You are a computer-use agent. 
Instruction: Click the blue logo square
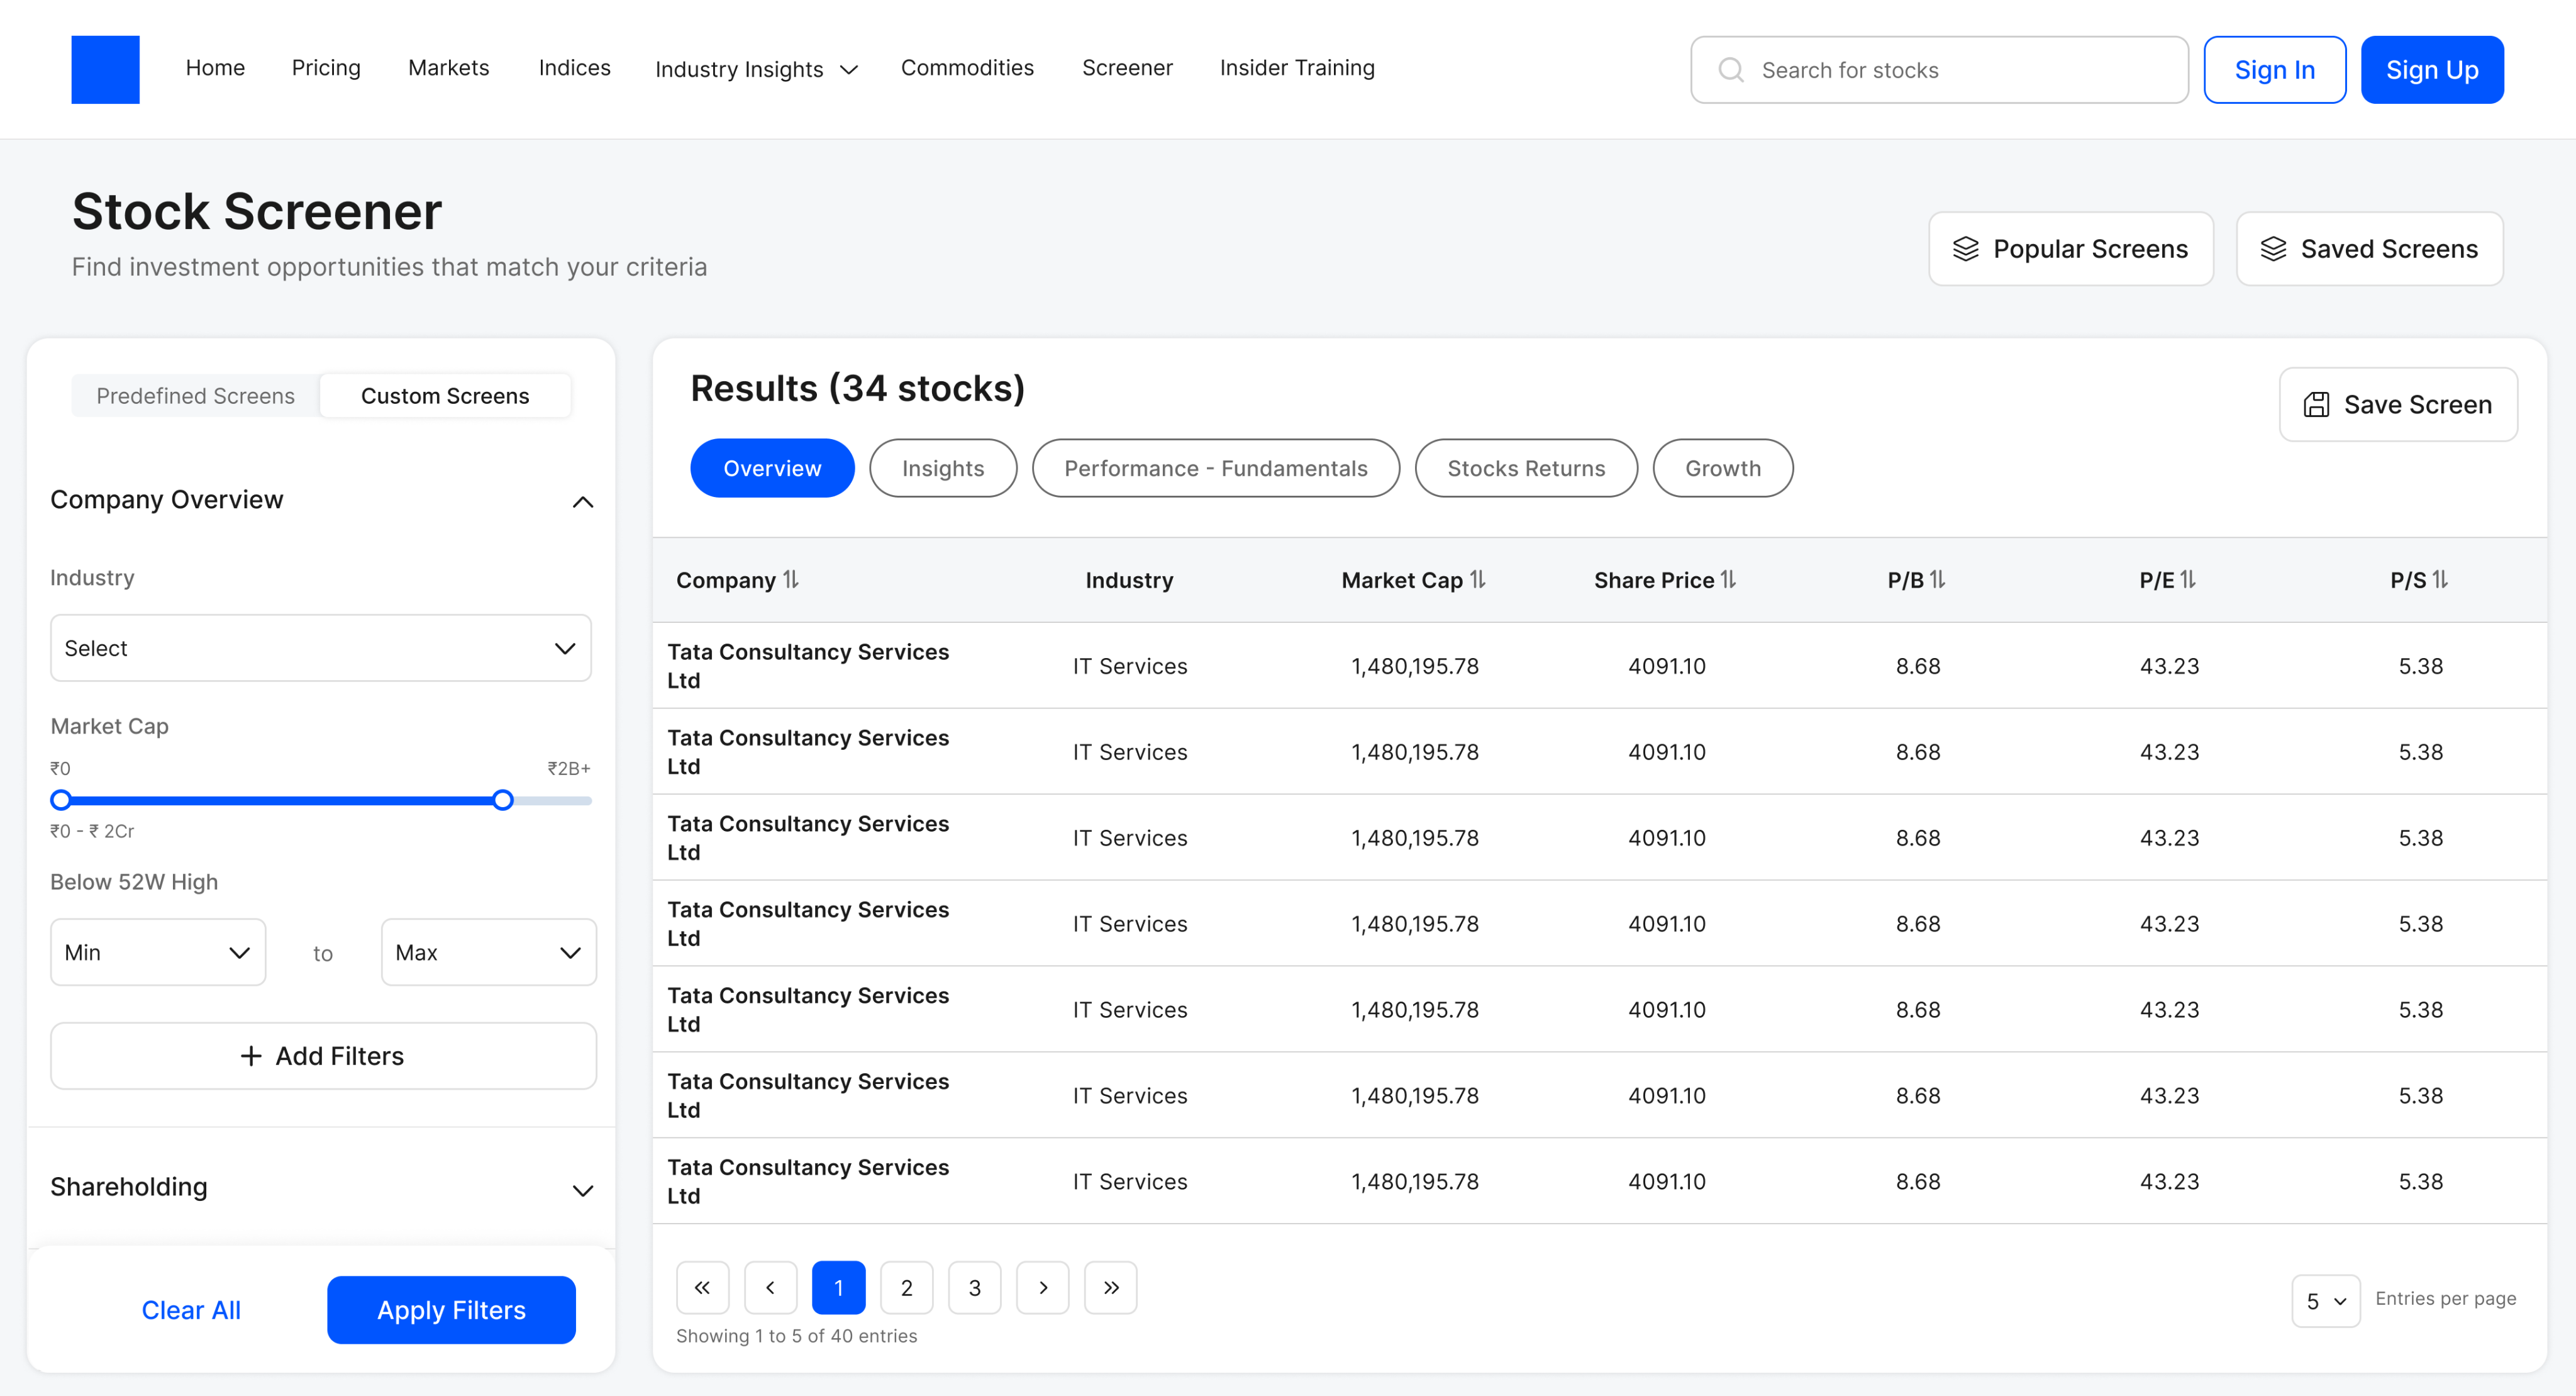coord(105,69)
